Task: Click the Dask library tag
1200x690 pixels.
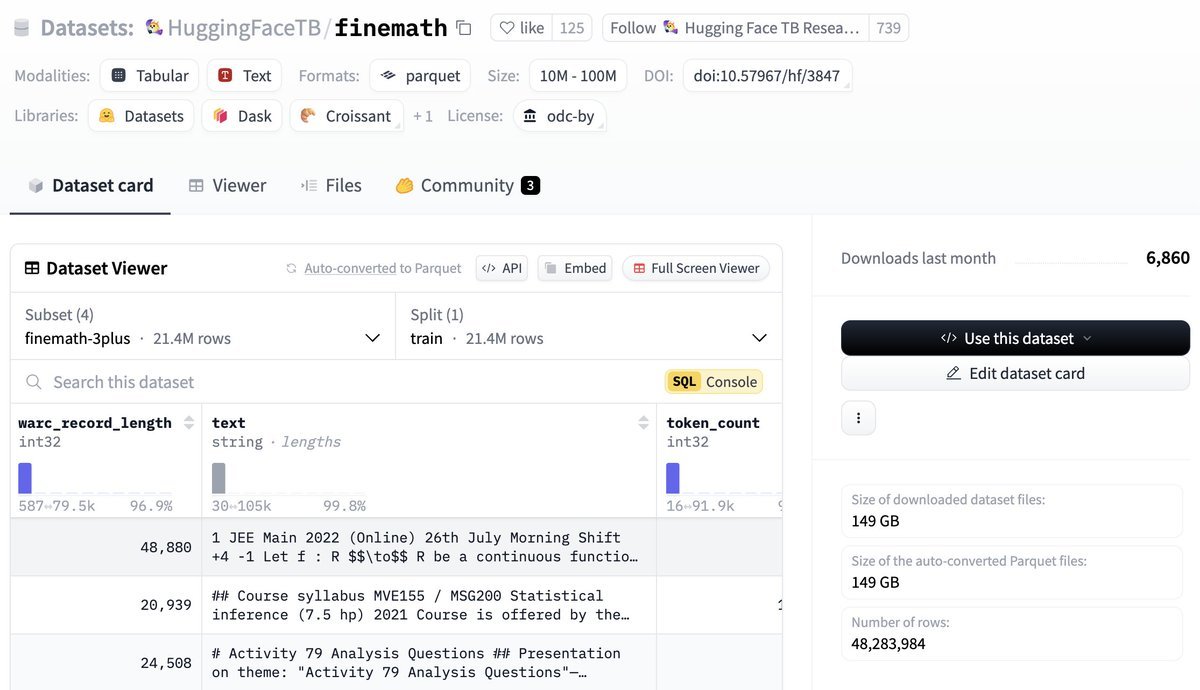Action: (x=242, y=116)
